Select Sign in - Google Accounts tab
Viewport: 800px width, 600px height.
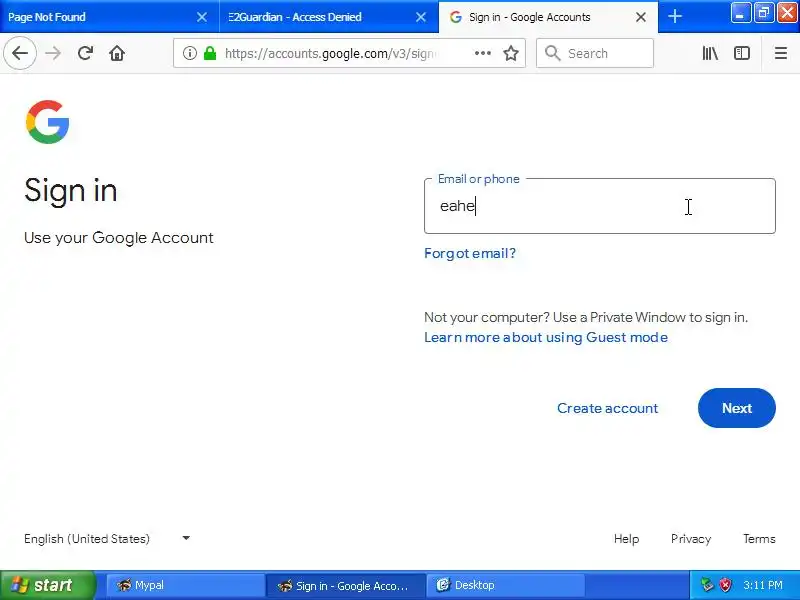tap(548, 17)
